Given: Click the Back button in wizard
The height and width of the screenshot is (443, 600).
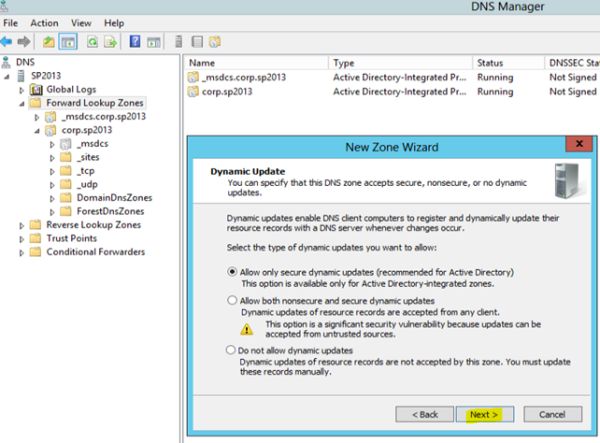Looking at the screenshot, I should tap(425, 414).
